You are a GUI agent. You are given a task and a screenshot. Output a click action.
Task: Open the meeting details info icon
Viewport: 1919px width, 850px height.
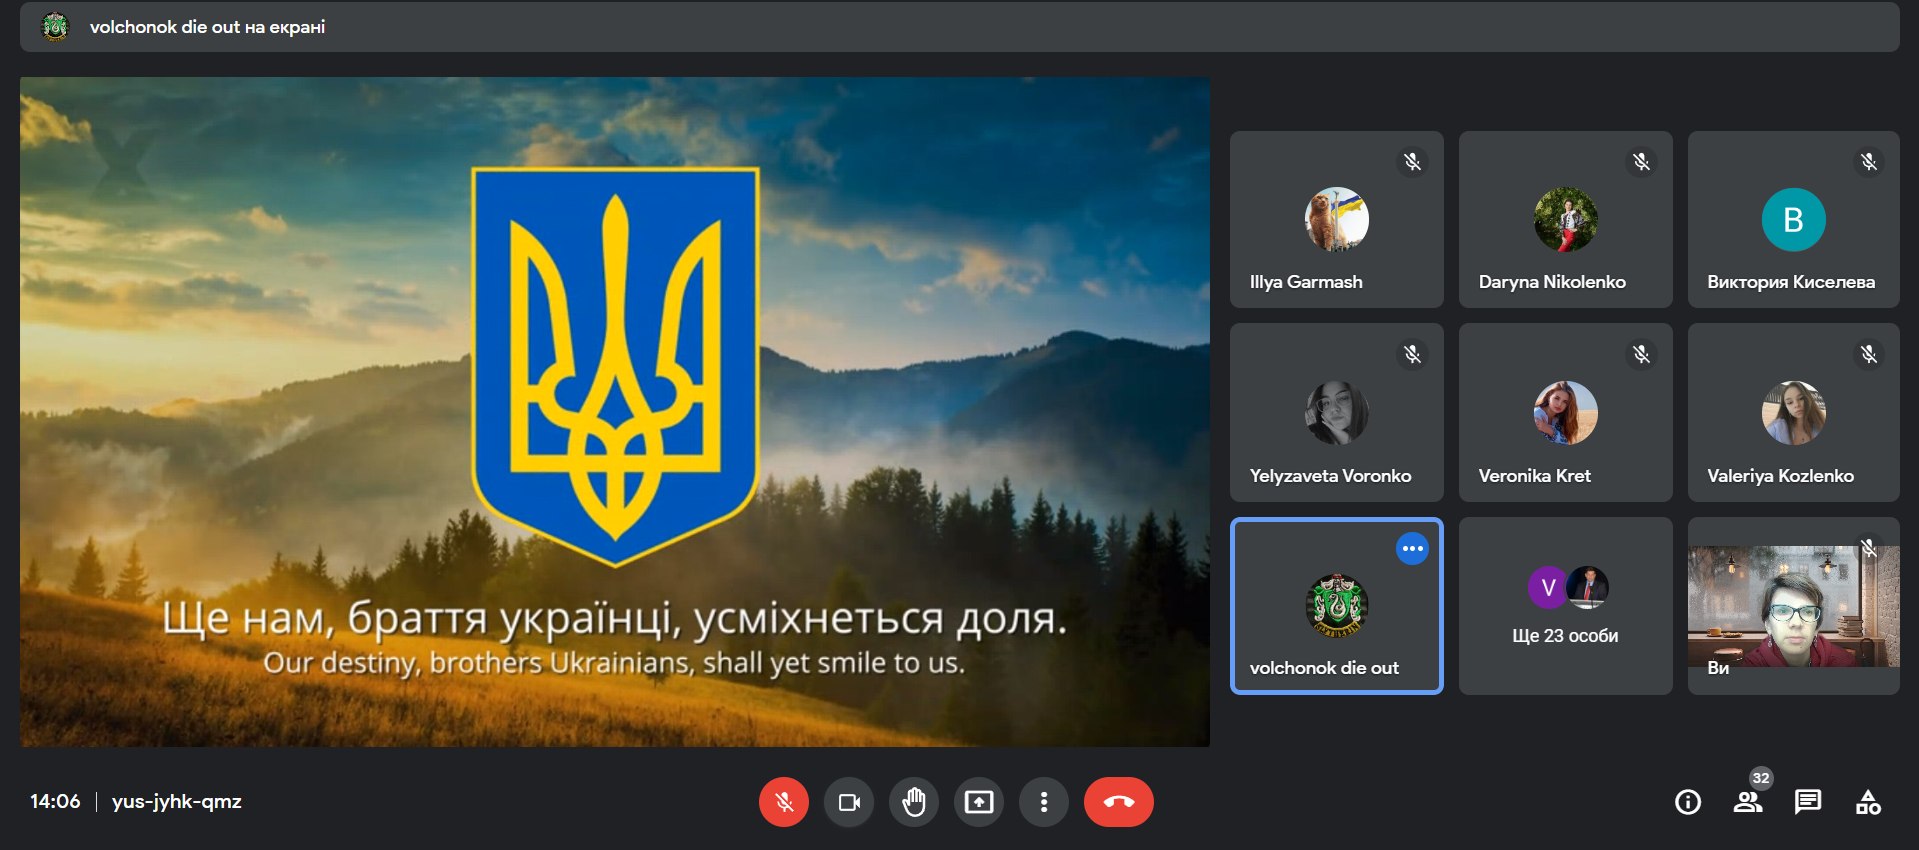[x=1688, y=802]
